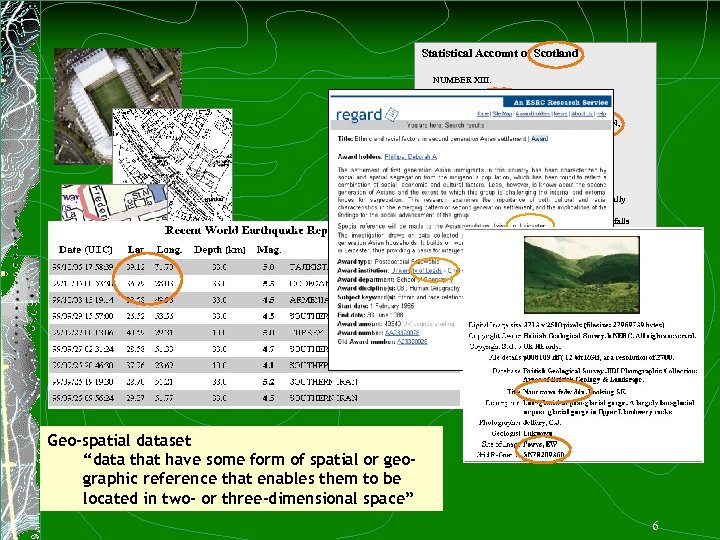720x540 pixels.
Task: Open the News link on regard page
Action: 560,113
